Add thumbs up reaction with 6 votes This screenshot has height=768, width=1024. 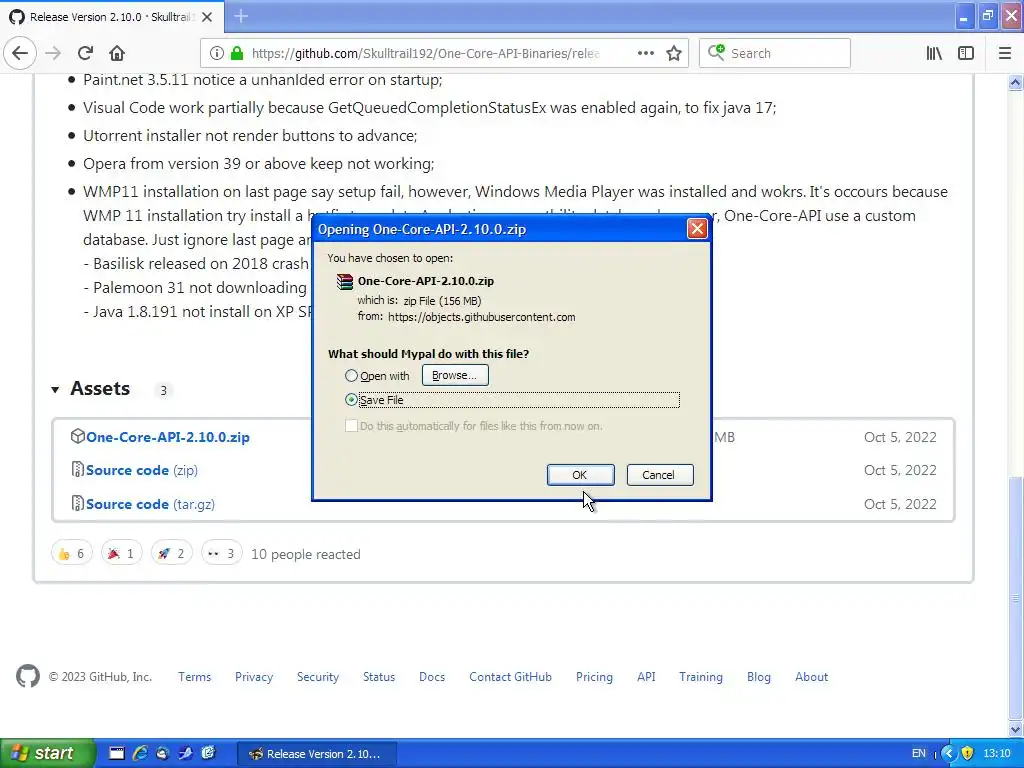[72, 554]
